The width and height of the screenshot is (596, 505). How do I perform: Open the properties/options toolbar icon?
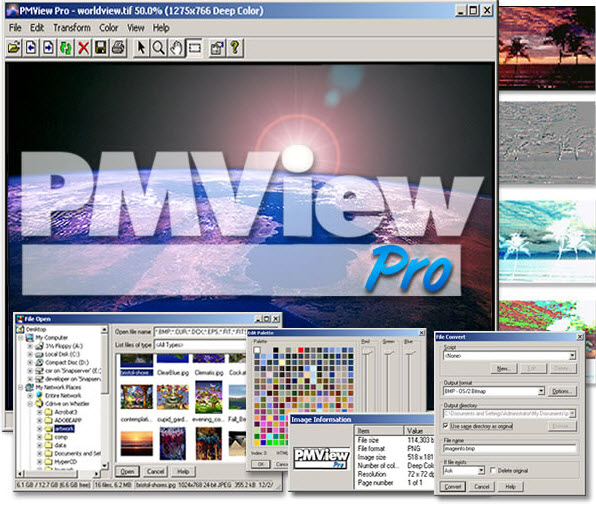point(217,48)
